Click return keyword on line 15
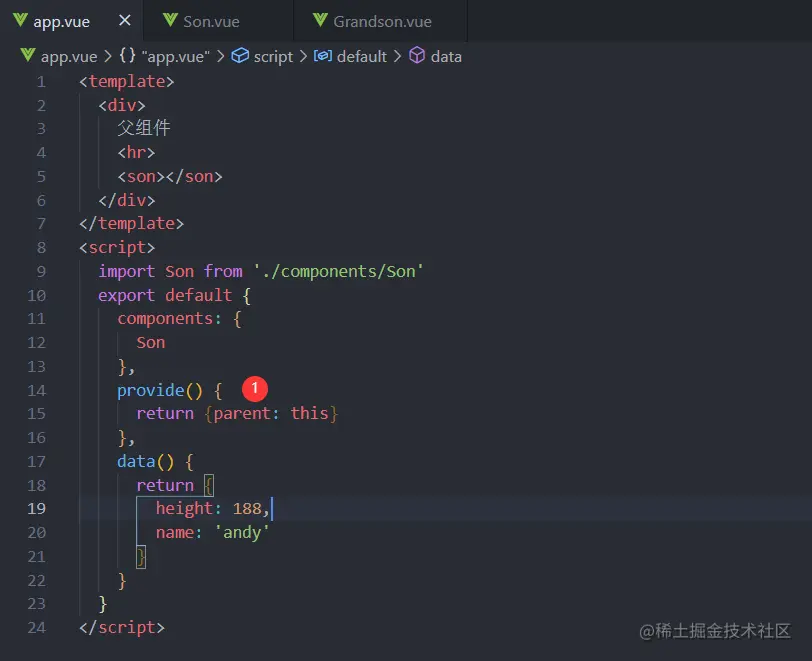This screenshot has height=661, width=812. point(165,414)
